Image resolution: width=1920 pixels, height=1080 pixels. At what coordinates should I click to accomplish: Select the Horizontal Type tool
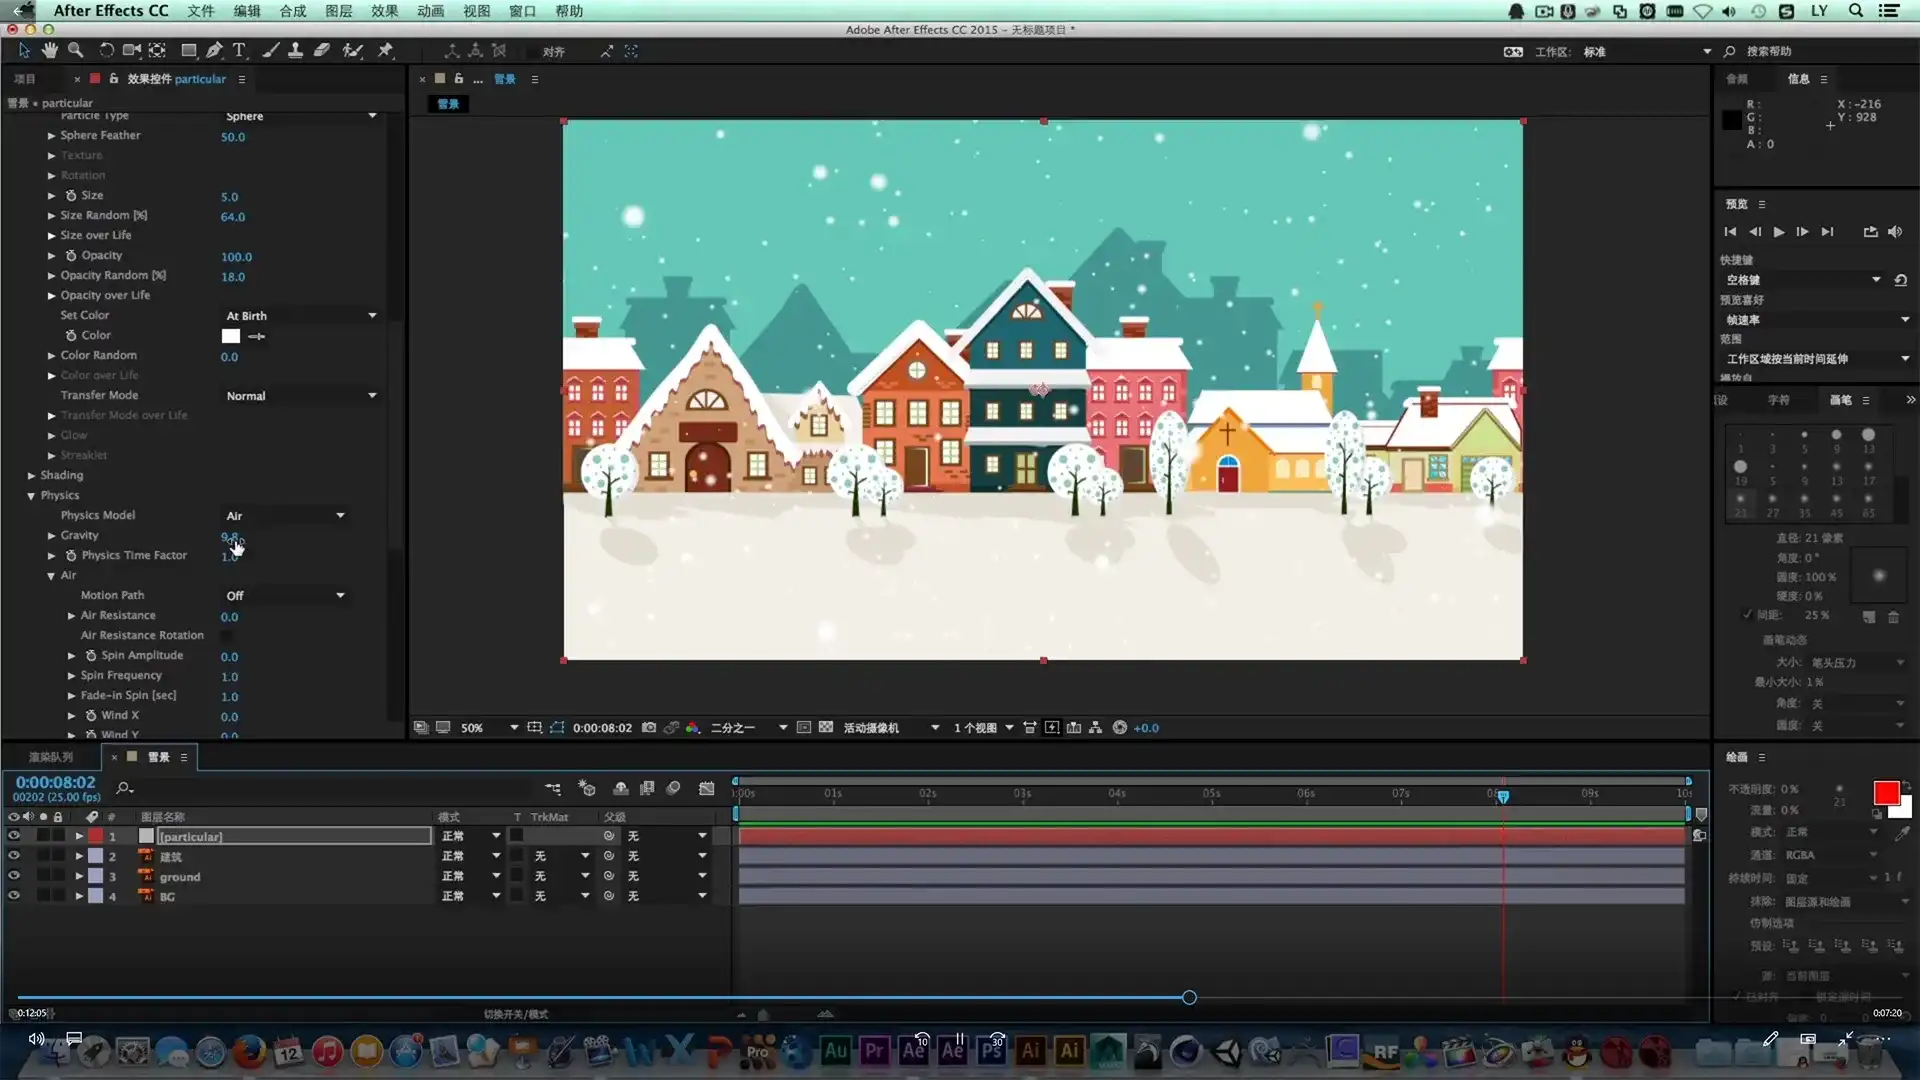point(239,50)
